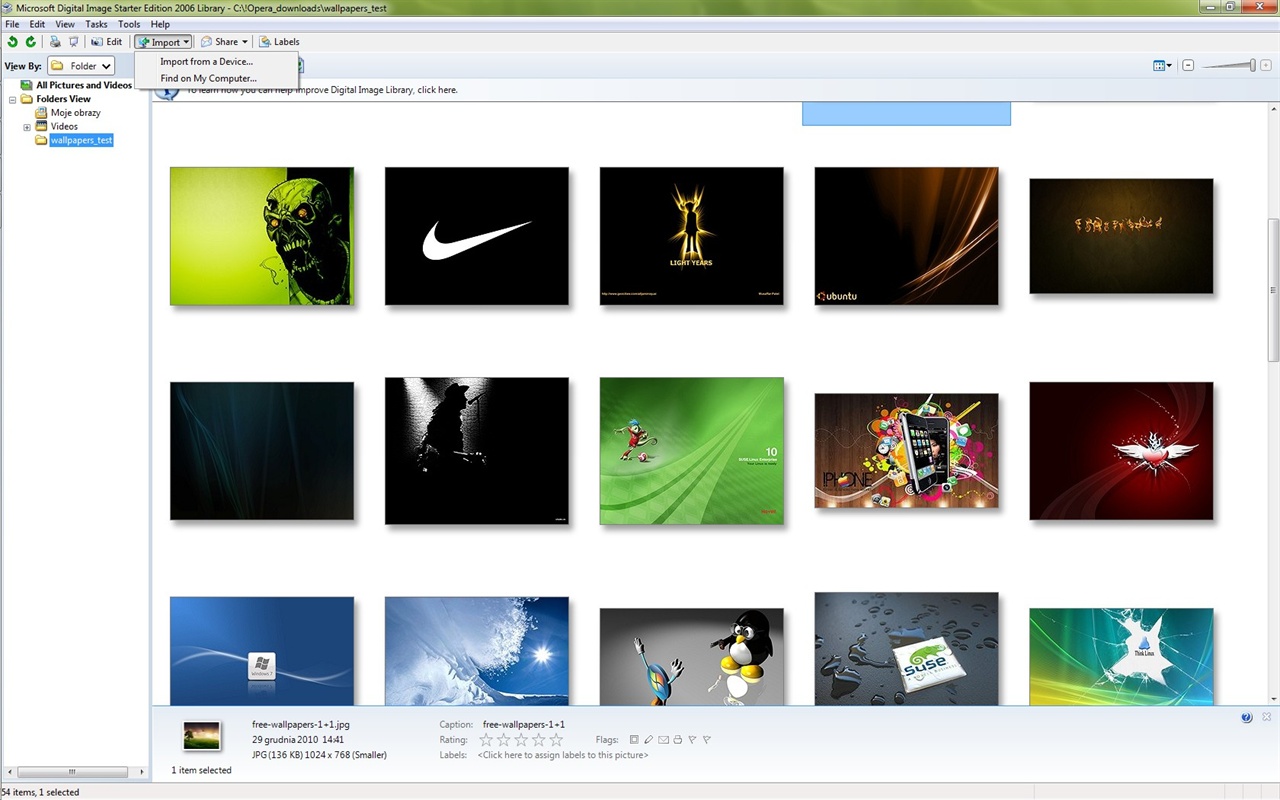Open the Edit toolbar button

(x=106, y=42)
